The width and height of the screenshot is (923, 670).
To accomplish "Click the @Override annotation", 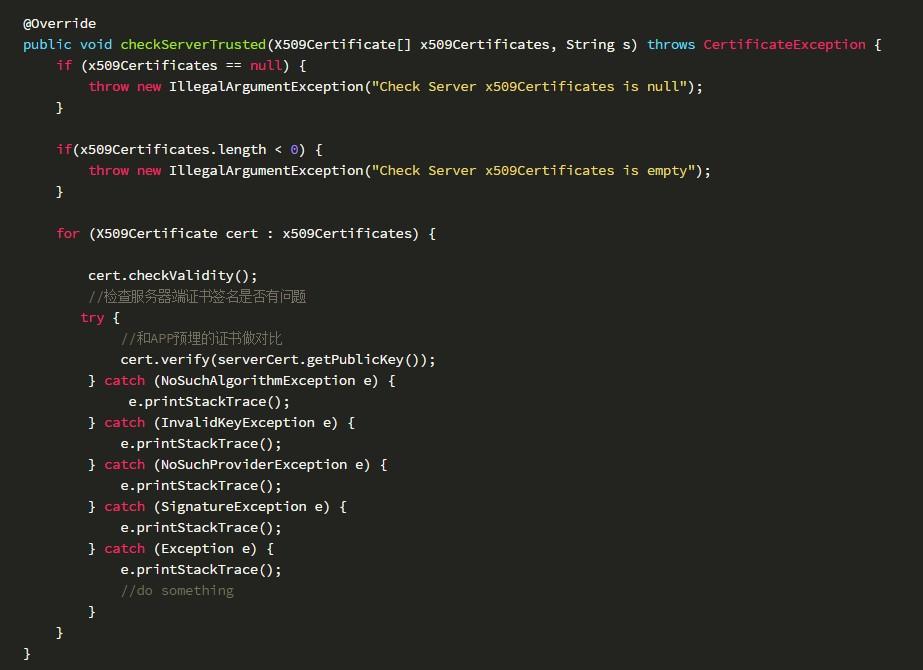I will 59,24.
